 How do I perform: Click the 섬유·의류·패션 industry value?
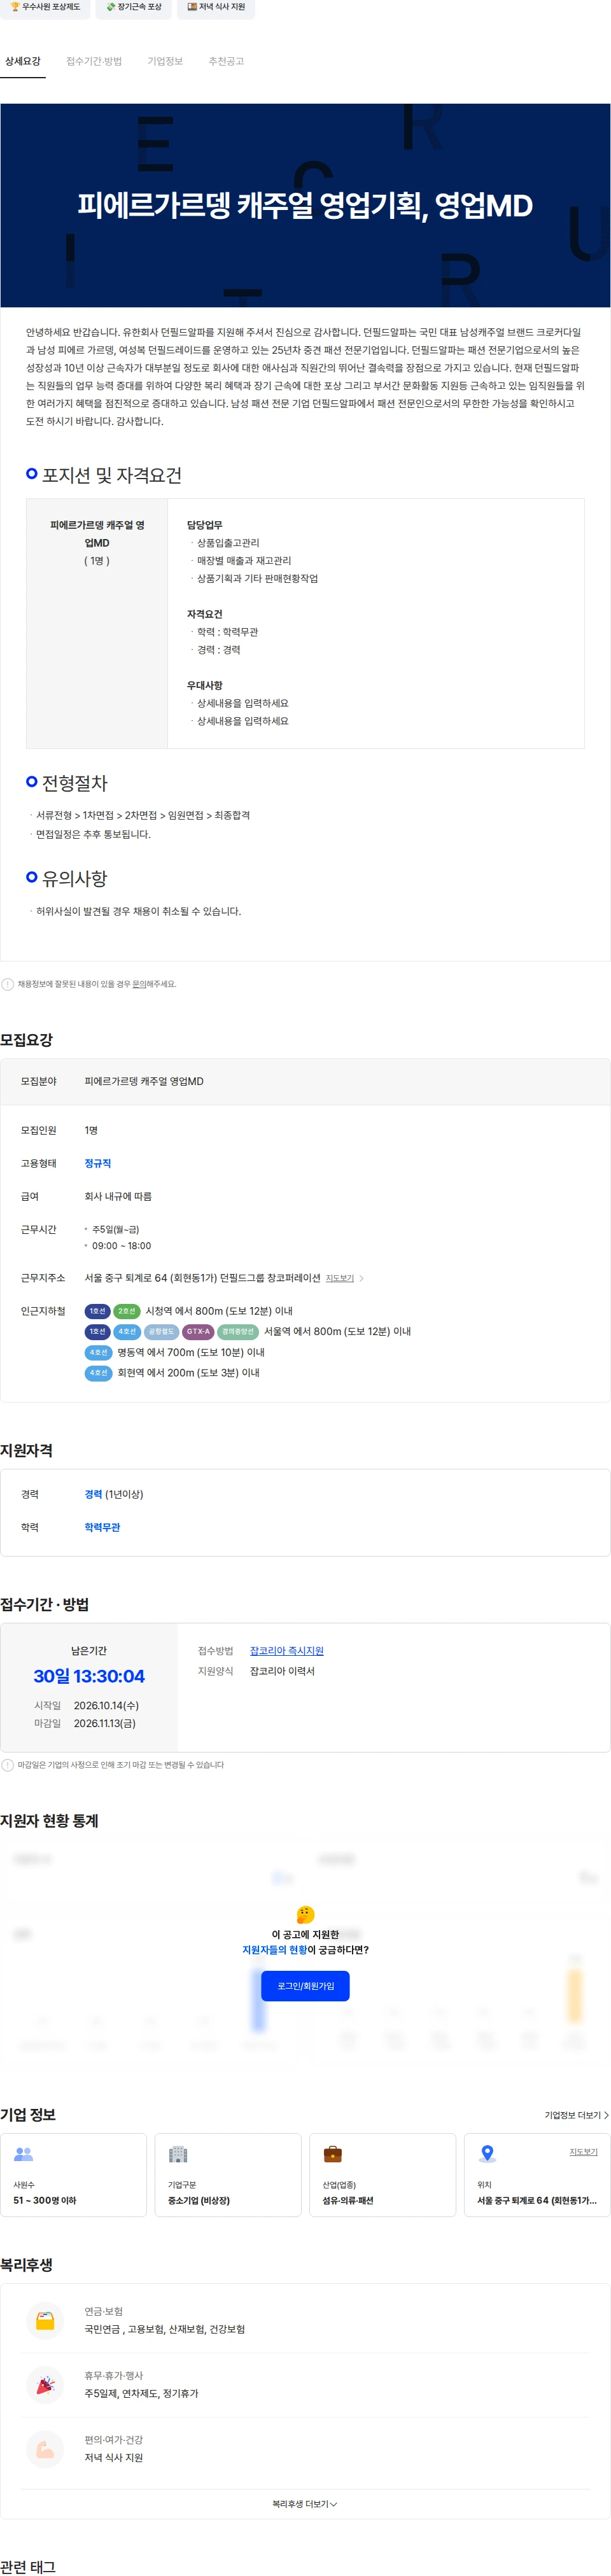click(348, 2200)
